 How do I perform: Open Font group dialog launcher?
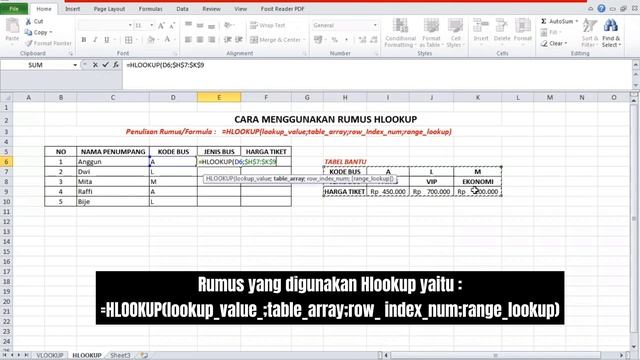coord(176,53)
